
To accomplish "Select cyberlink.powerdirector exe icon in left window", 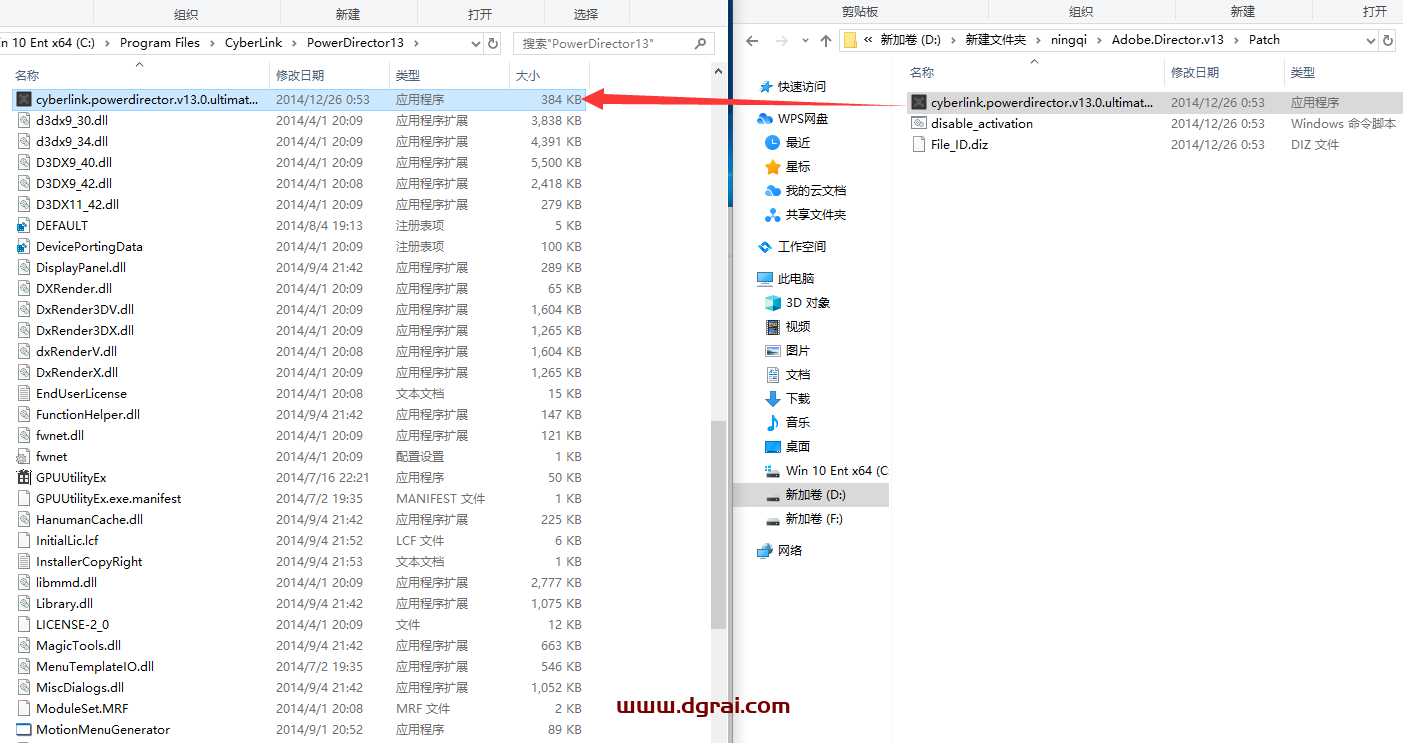I will coord(24,99).
